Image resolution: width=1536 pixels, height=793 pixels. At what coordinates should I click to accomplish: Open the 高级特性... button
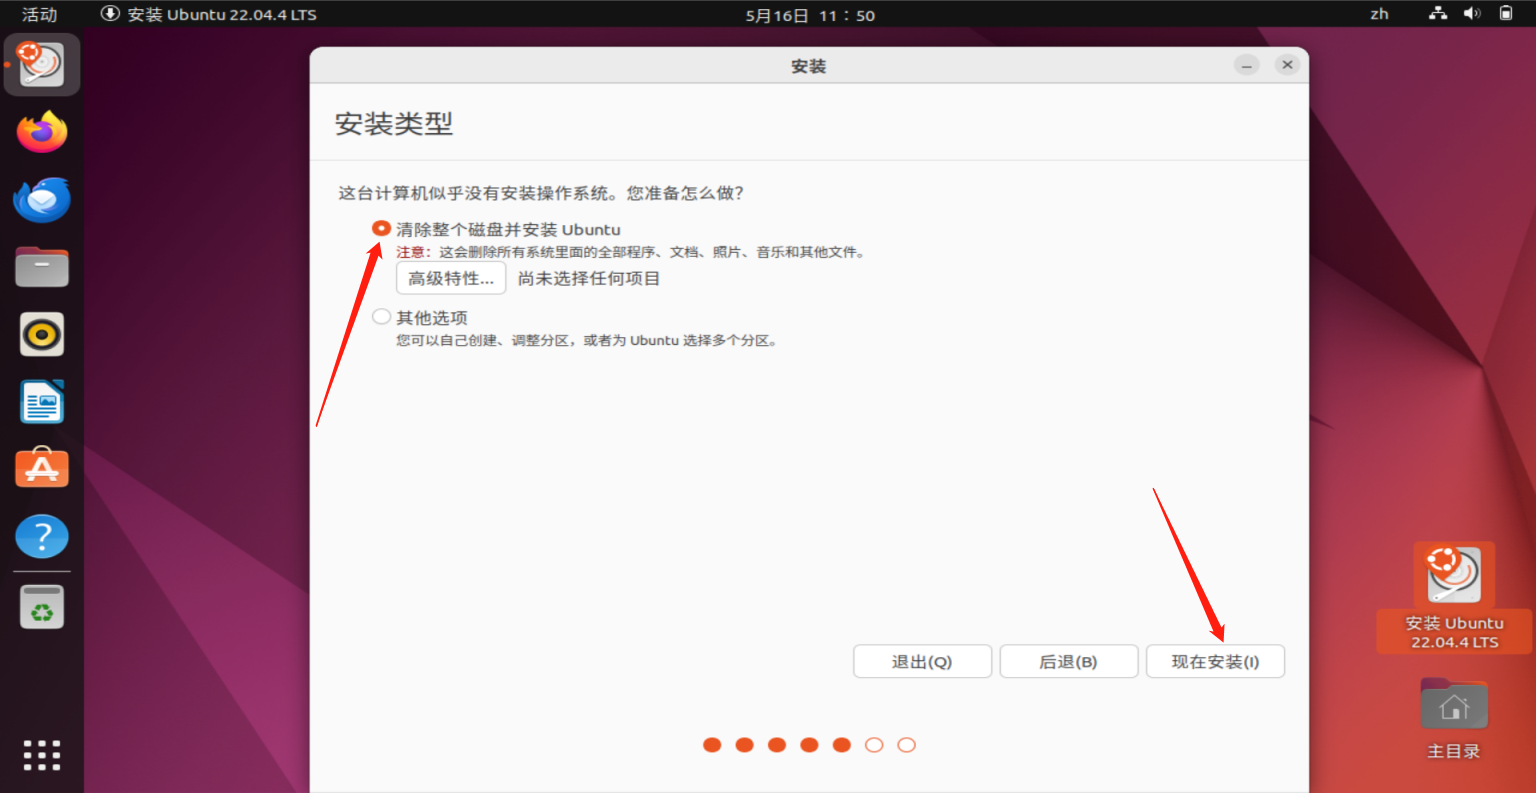pos(451,279)
